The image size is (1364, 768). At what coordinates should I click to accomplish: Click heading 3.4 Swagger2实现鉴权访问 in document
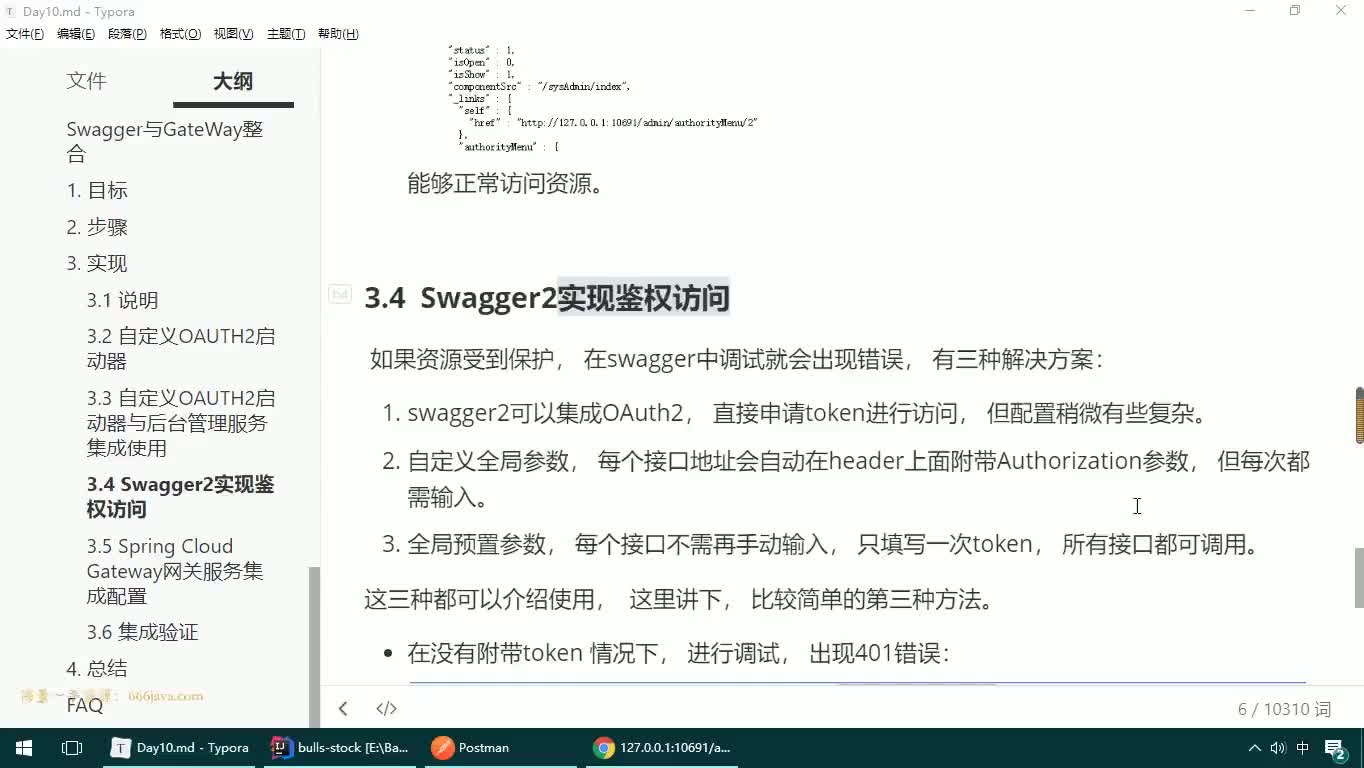point(547,298)
